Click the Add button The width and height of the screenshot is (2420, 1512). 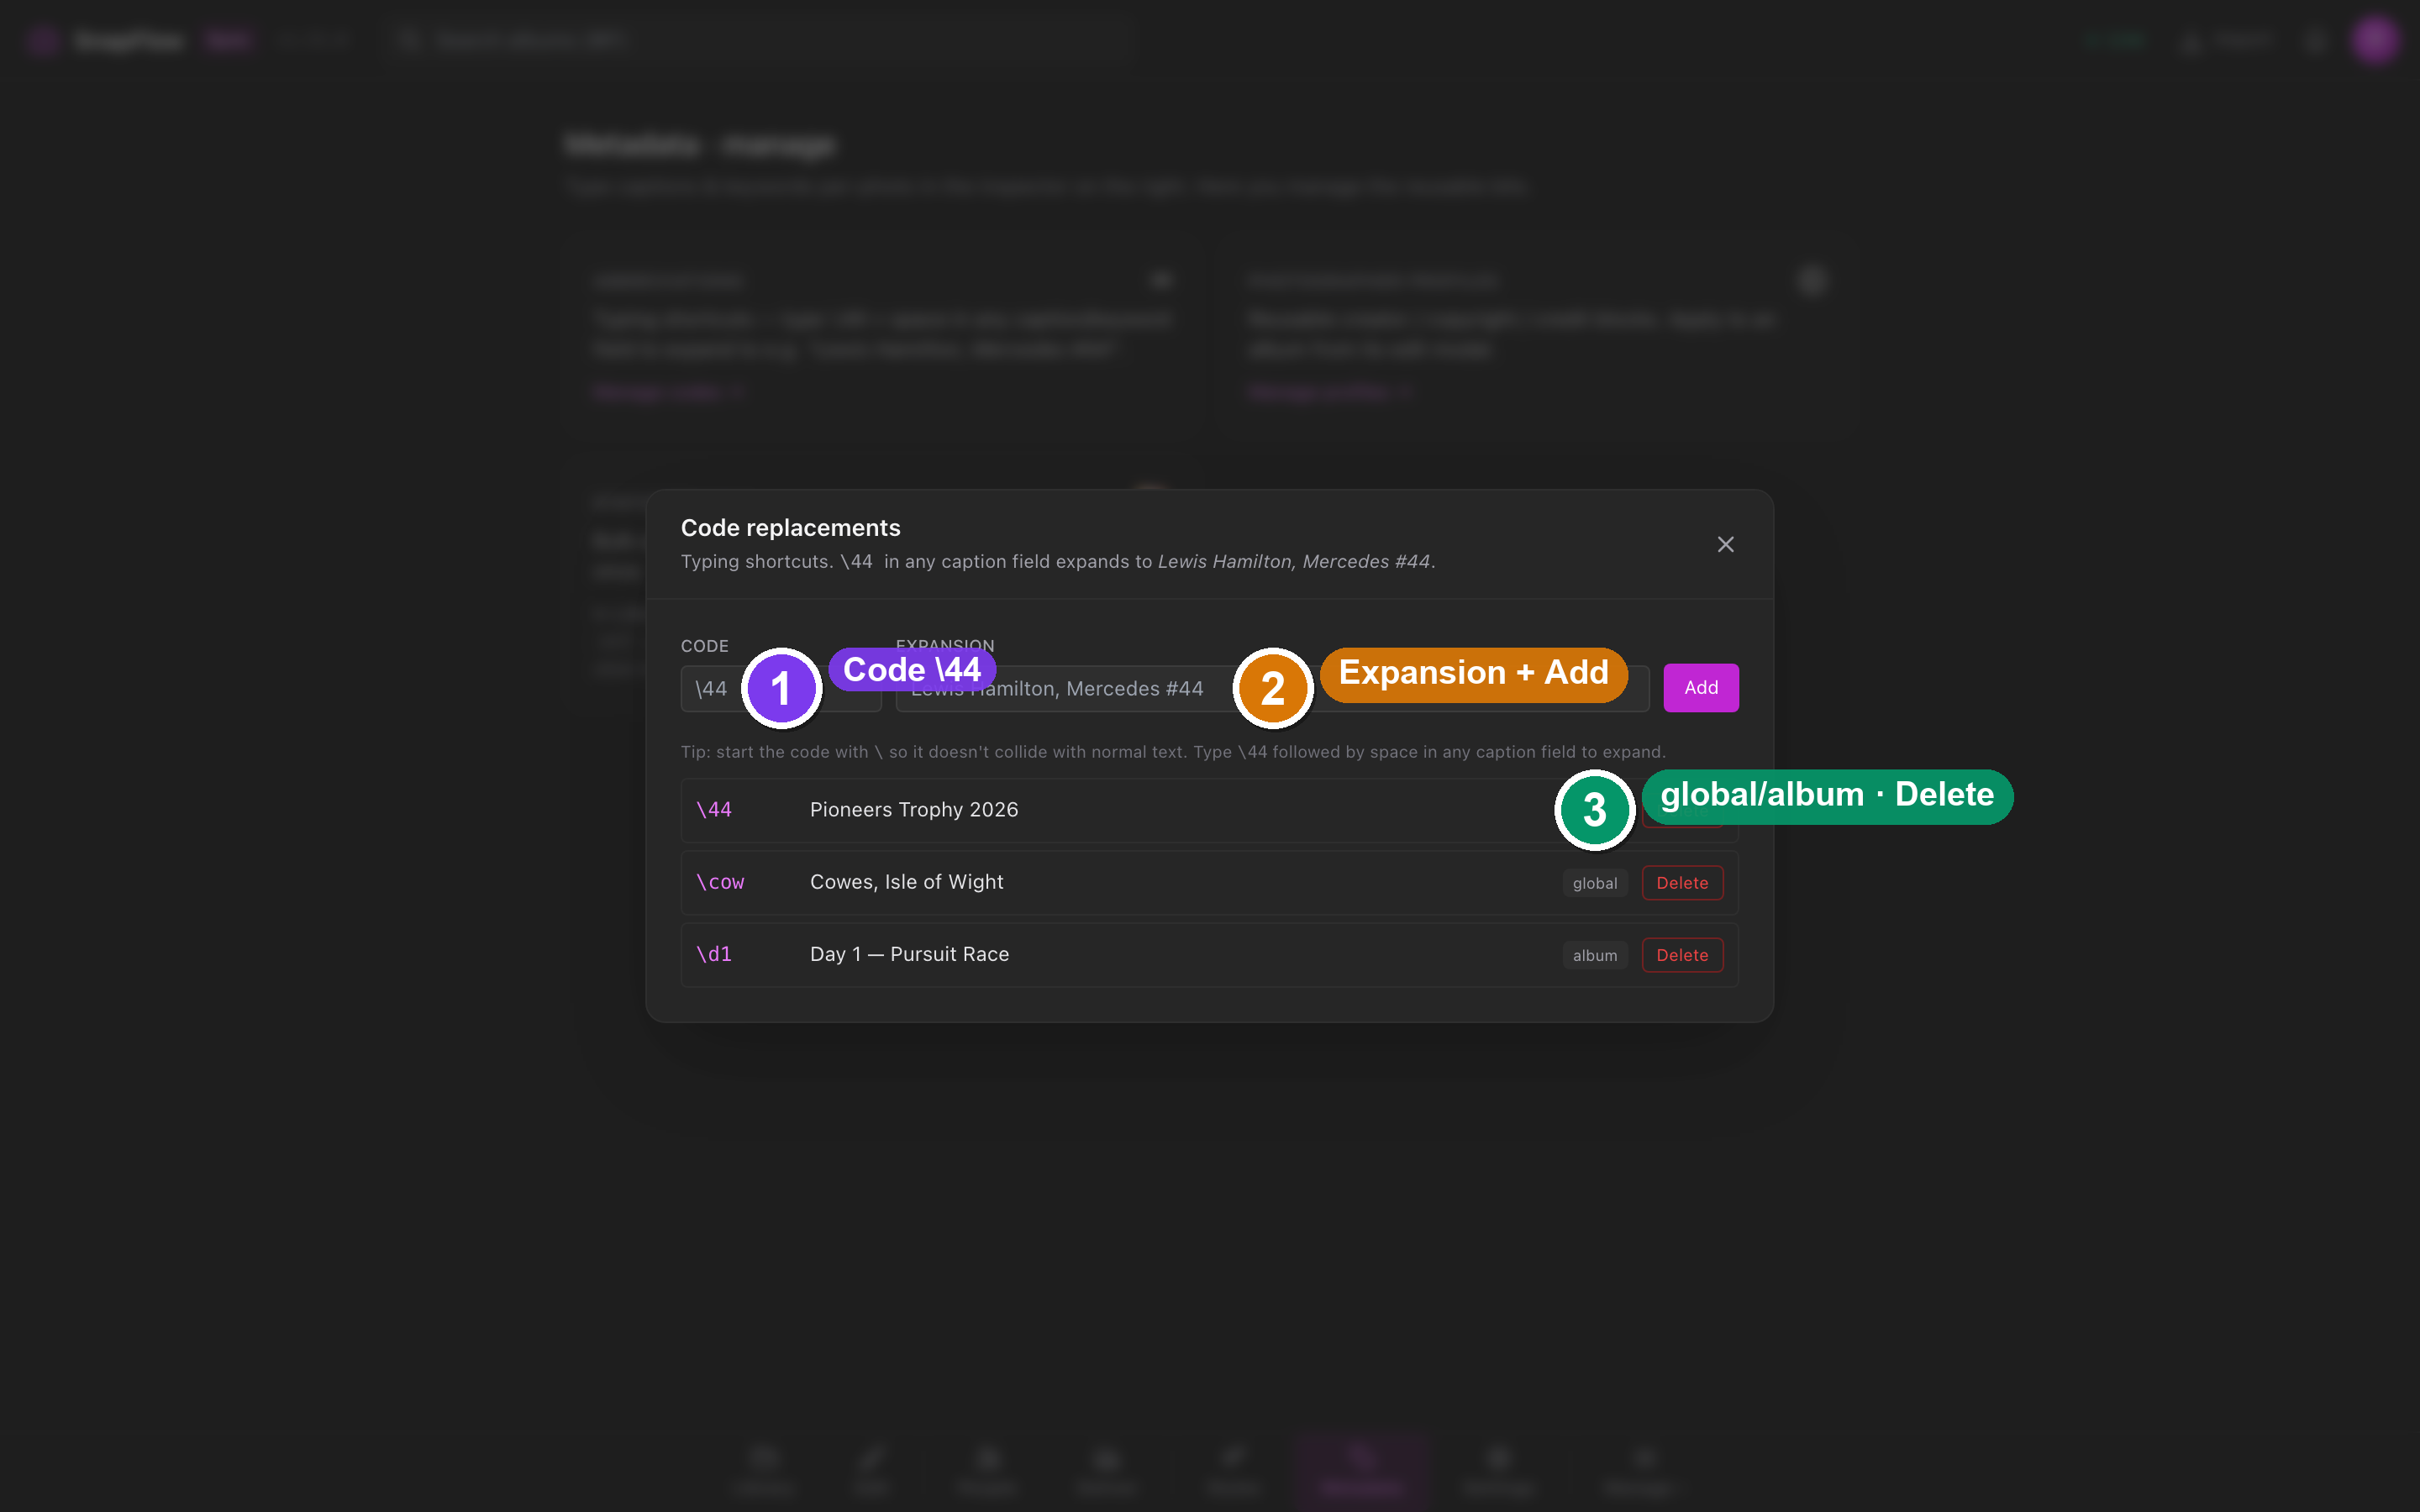tap(1701, 688)
